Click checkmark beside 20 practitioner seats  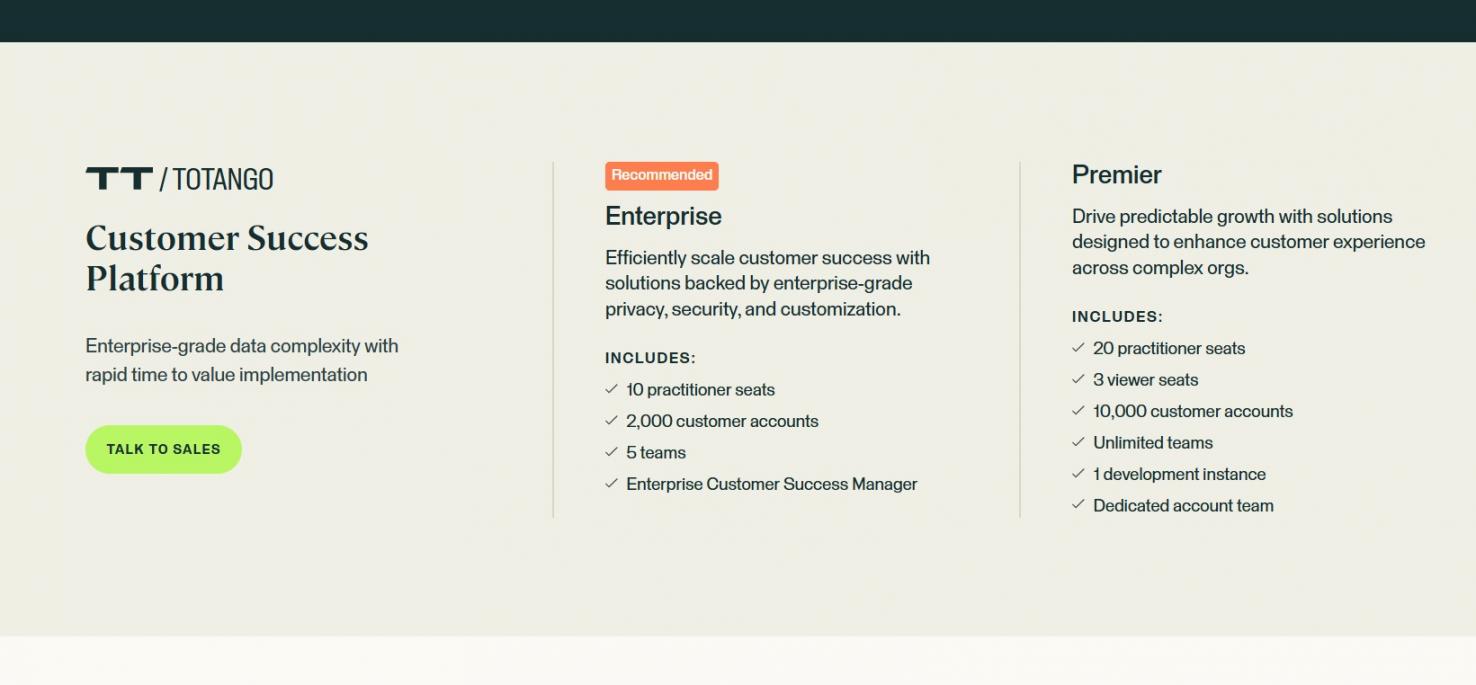tap(1078, 348)
